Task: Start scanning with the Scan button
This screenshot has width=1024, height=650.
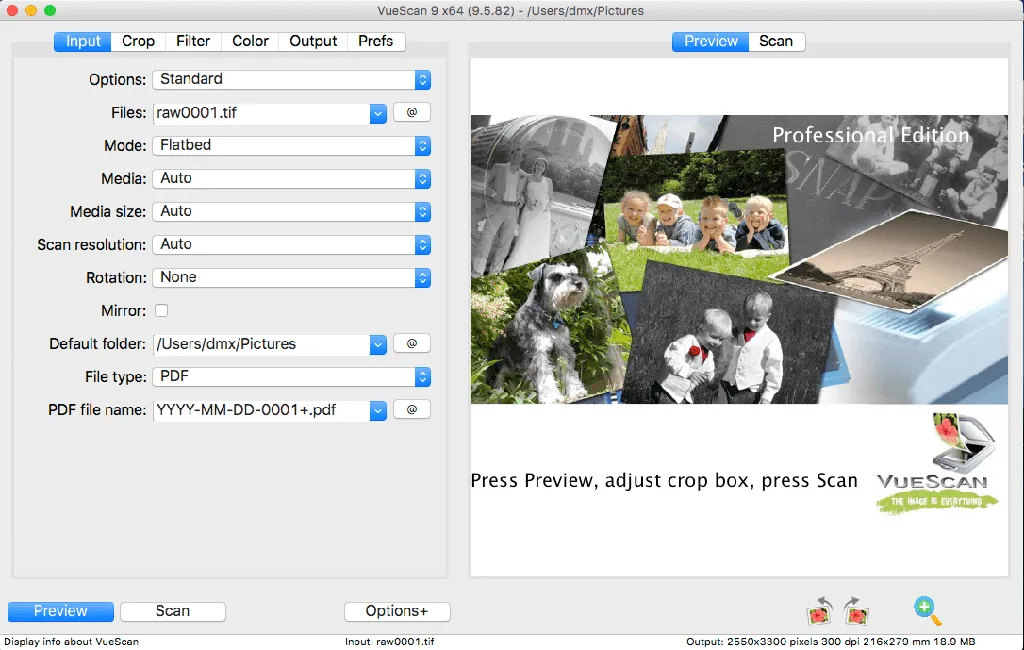Action: click(172, 611)
